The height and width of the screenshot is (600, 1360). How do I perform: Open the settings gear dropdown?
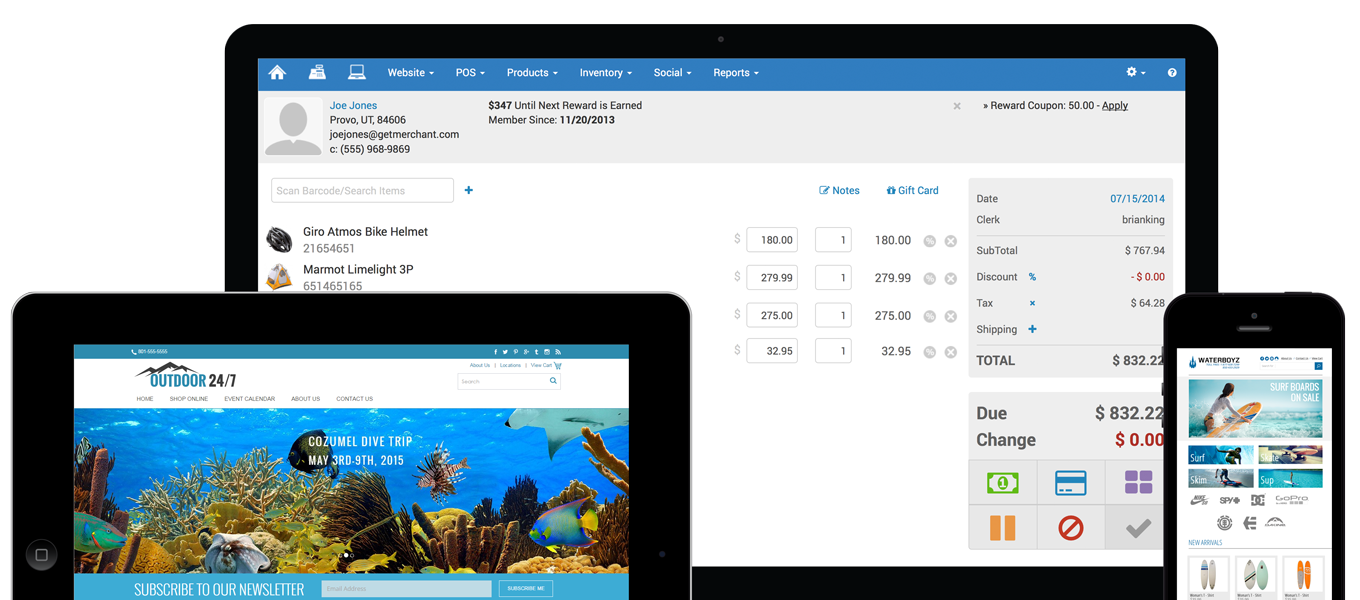pyautogui.click(x=1133, y=72)
